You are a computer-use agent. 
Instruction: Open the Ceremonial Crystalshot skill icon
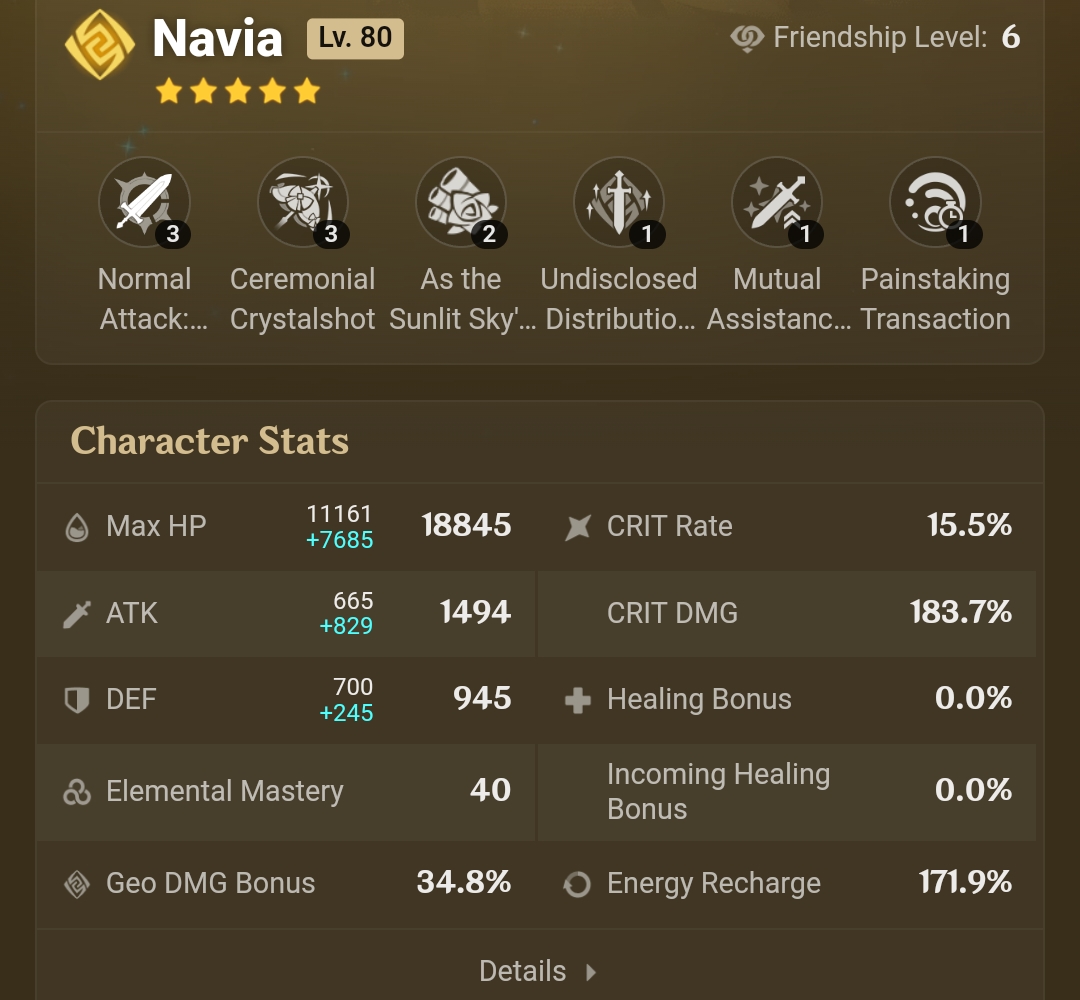302,201
